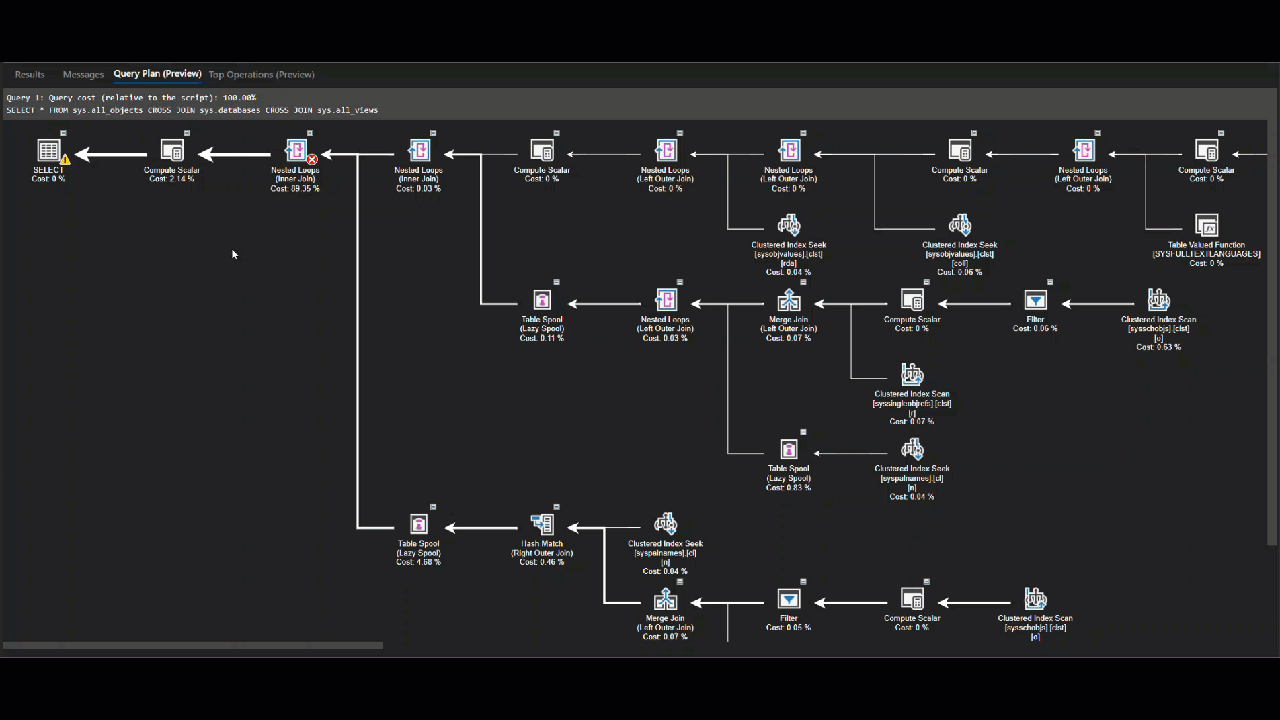Click the Clustered Index Scan [syssingleobjrefs] node
1280x720 pixels.
pyautogui.click(x=912, y=373)
